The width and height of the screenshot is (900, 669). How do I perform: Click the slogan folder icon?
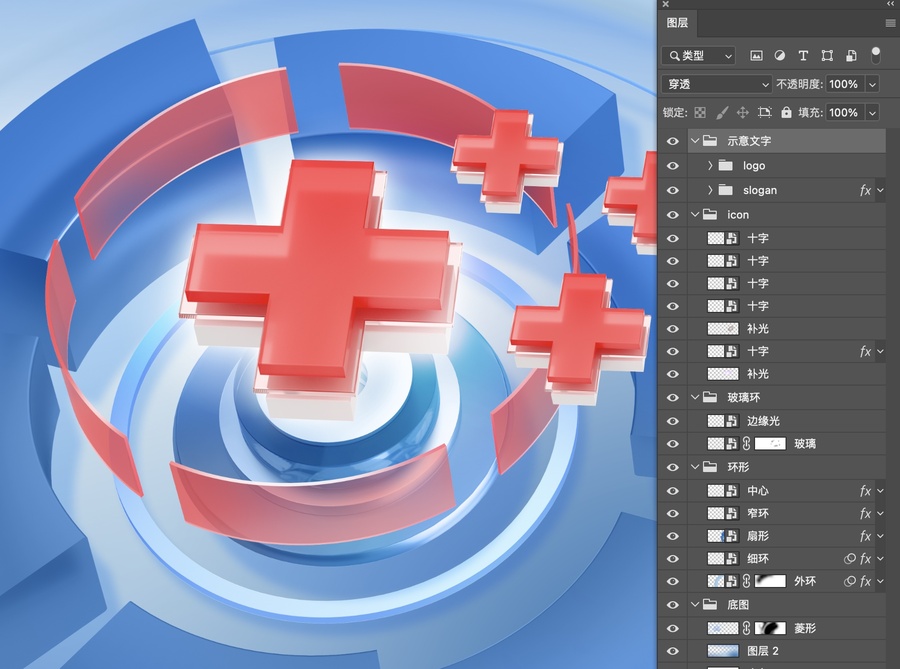click(x=726, y=190)
